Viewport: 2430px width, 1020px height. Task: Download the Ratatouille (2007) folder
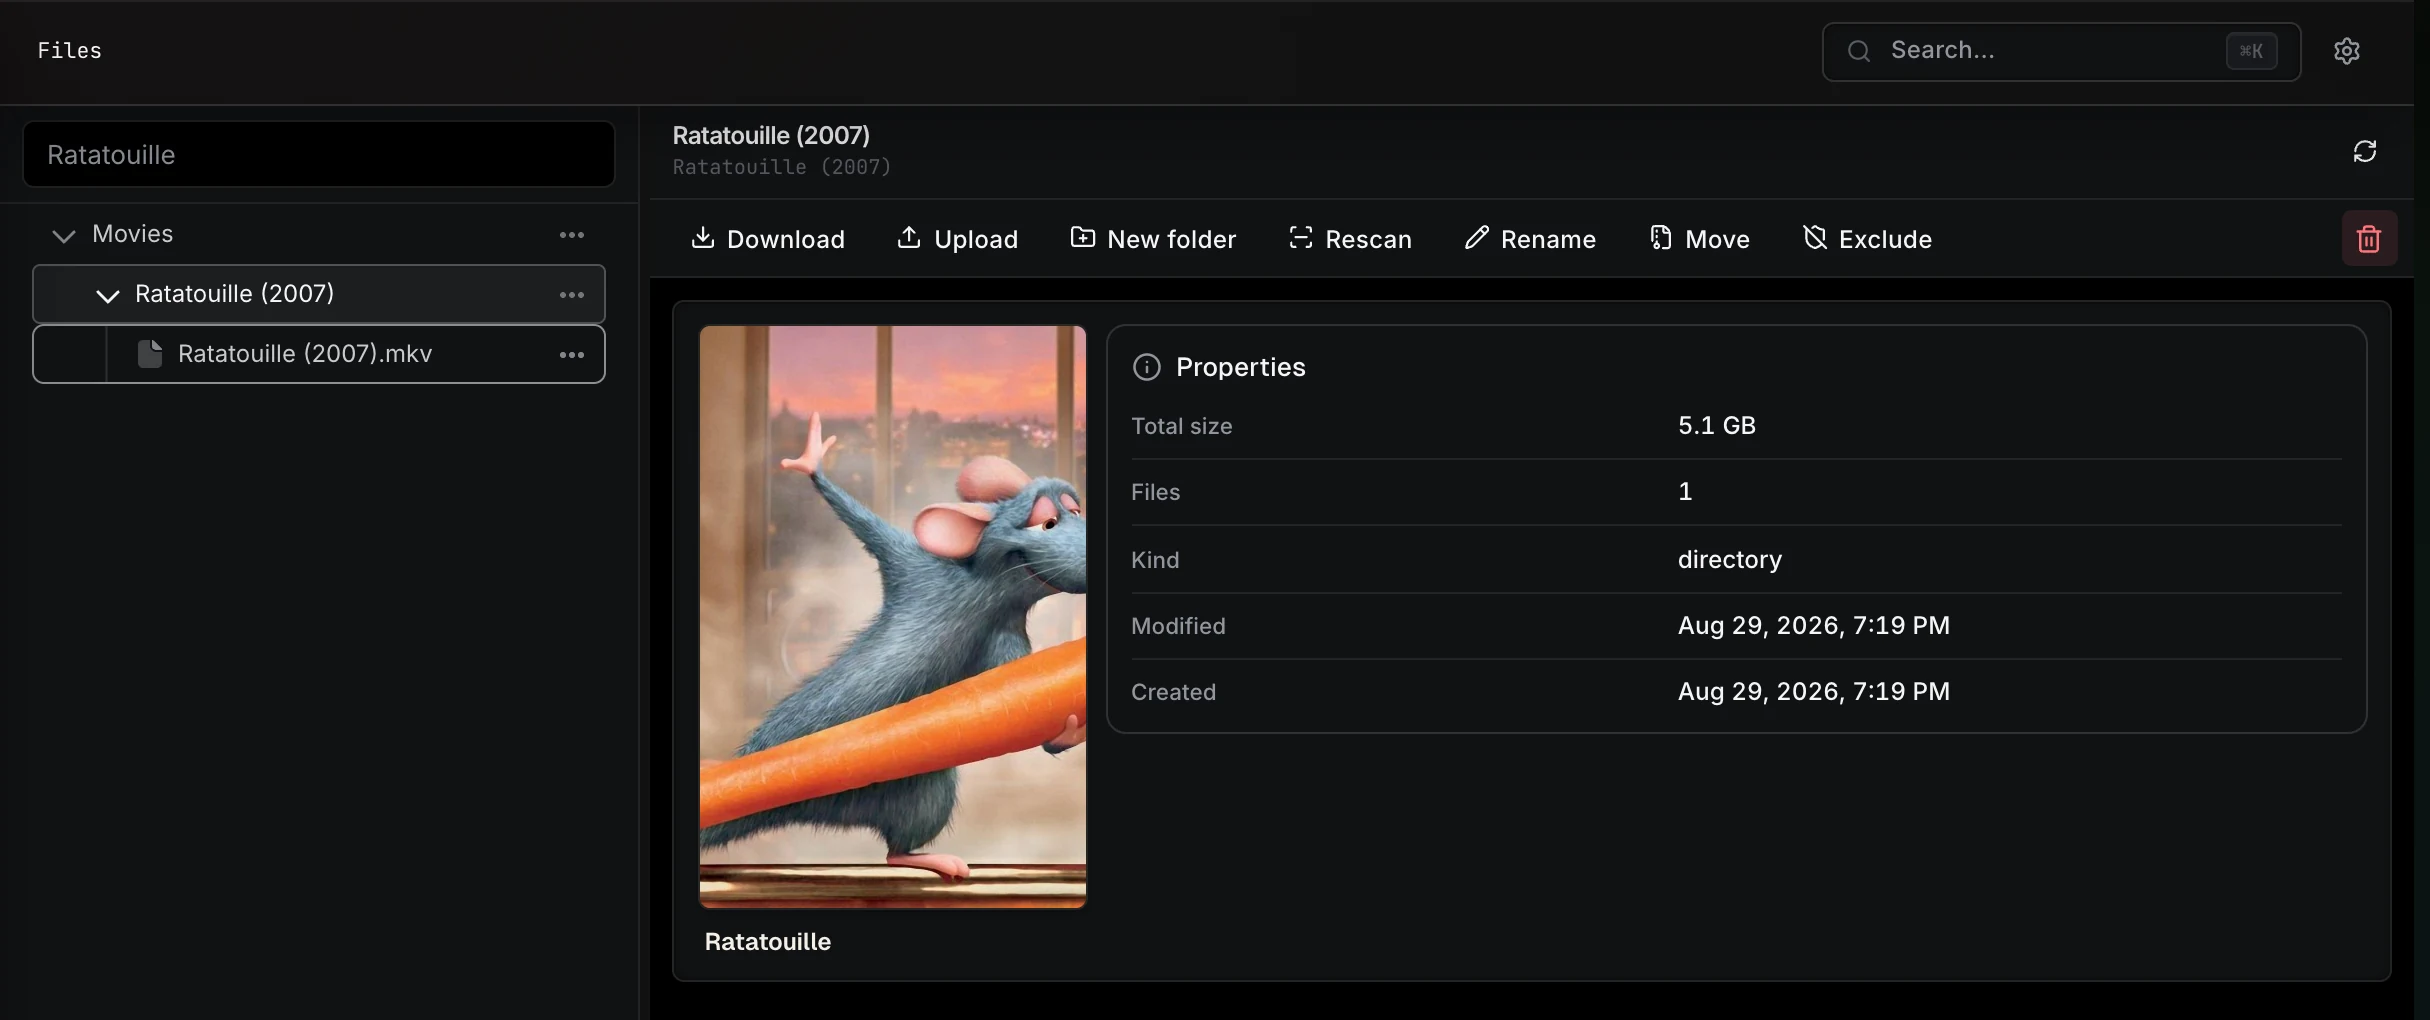coord(768,239)
